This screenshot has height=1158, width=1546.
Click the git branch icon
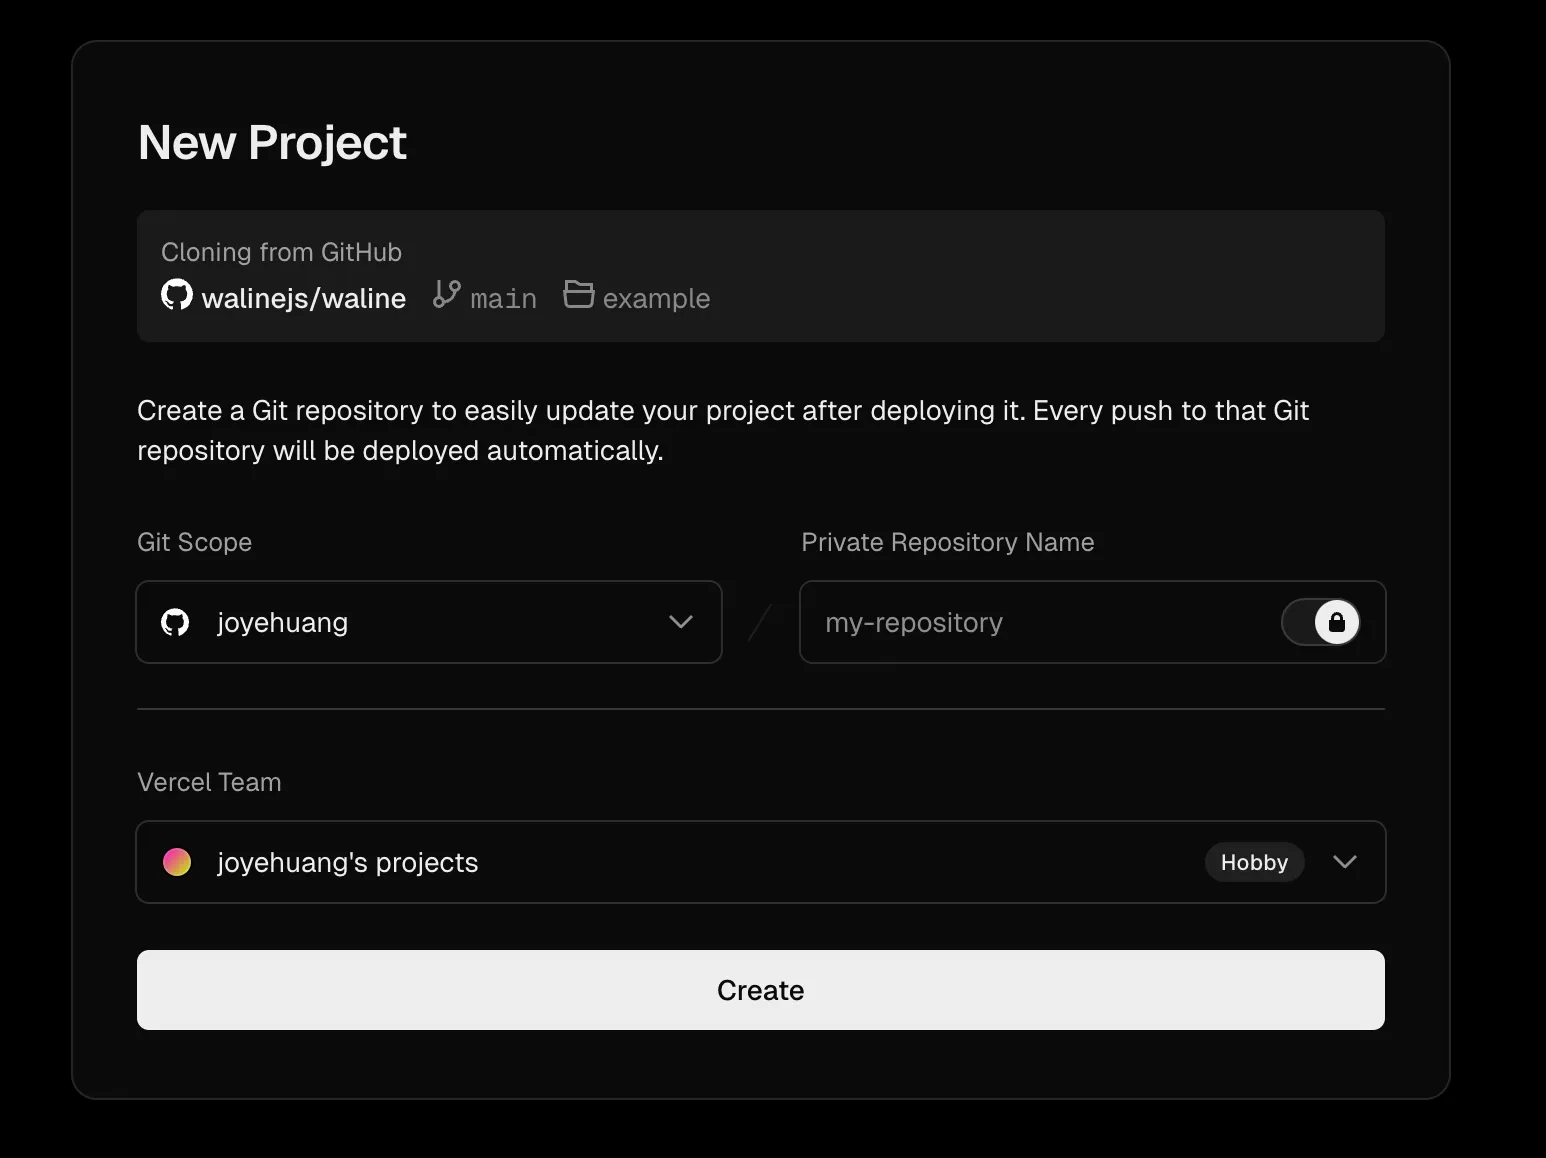pos(446,295)
